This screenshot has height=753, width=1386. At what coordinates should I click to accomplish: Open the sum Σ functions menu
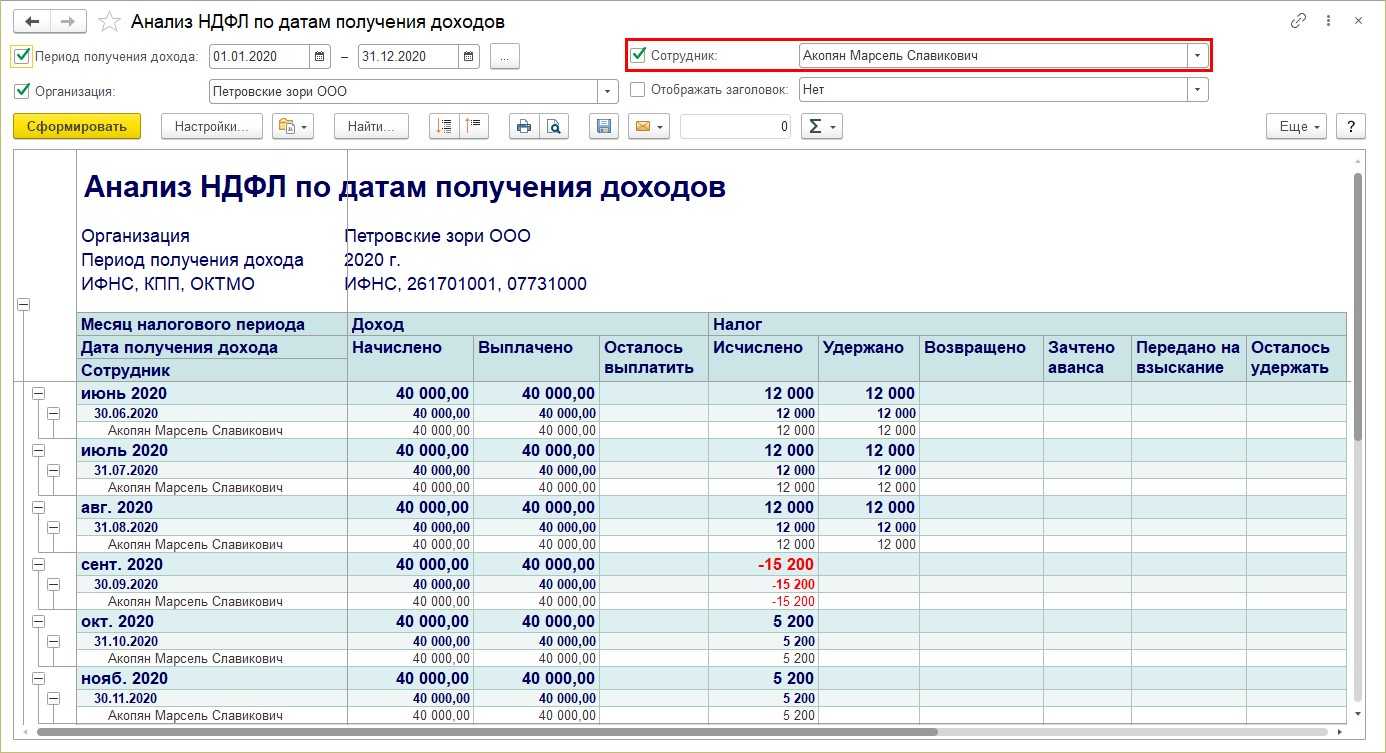[x=821, y=126]
